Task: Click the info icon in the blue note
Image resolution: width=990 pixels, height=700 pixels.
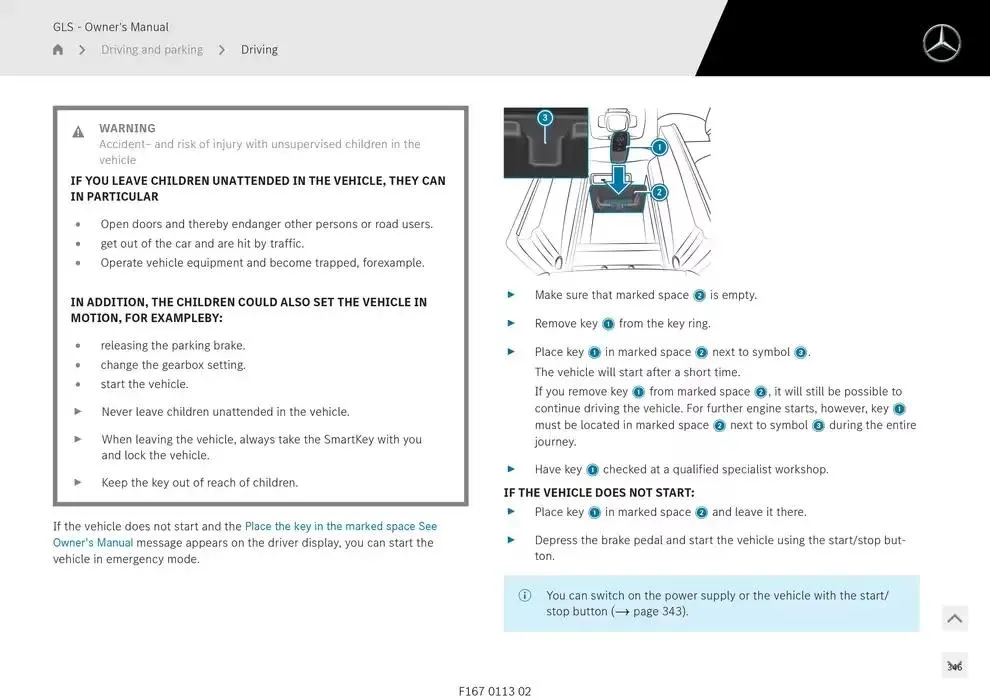Action: (x=525, y=596)
